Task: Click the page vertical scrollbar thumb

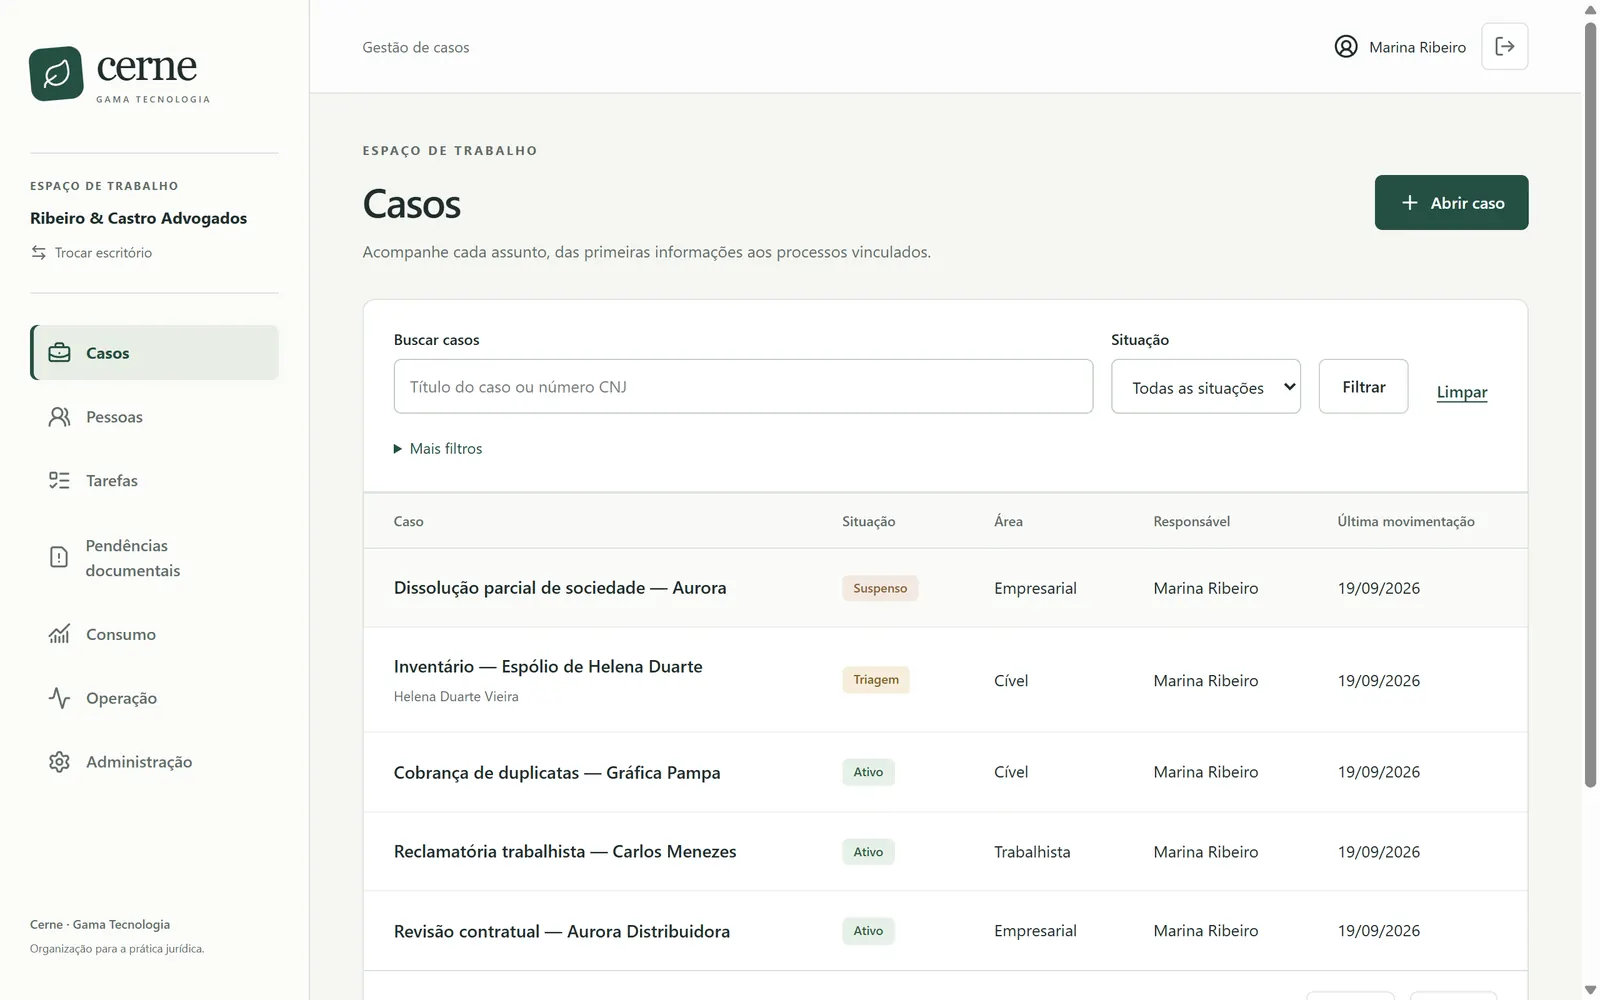Action: [1590, 405]
